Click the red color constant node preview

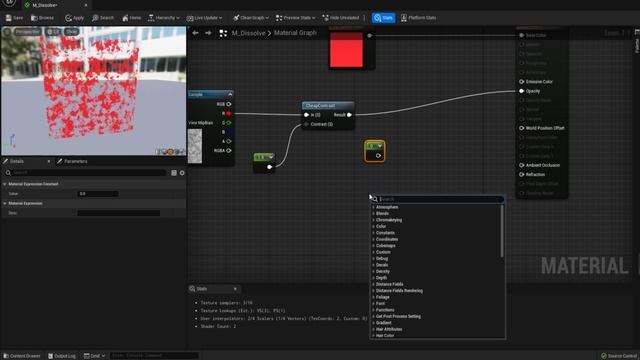click(x=346, y=50)
